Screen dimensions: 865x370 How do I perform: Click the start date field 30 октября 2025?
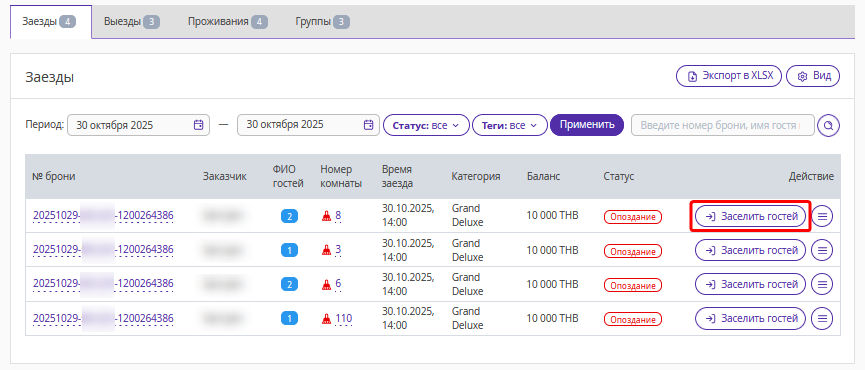[138, 125]
